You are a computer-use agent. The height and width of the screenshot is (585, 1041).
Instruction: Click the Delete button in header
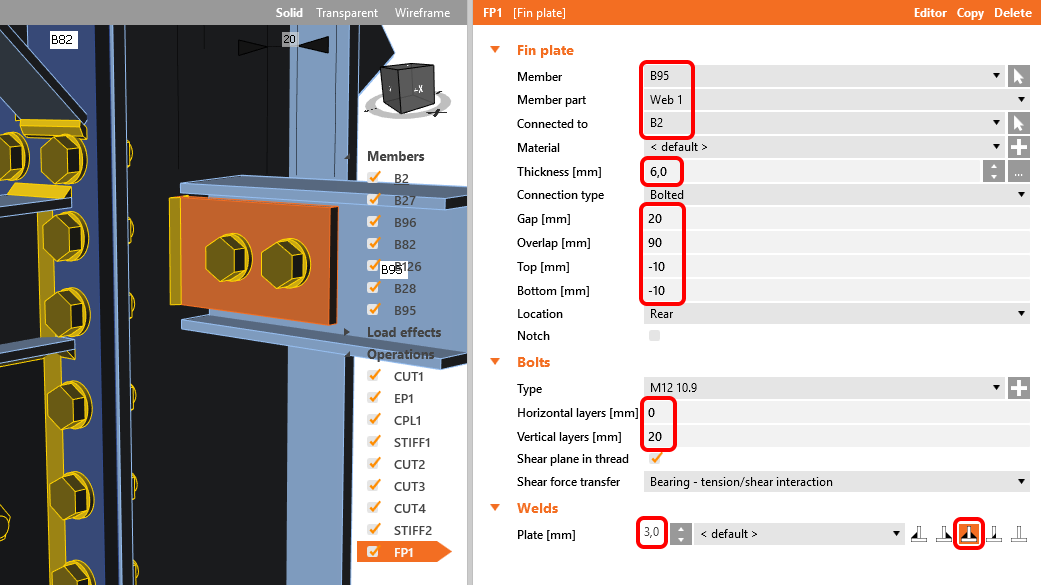1012,13
